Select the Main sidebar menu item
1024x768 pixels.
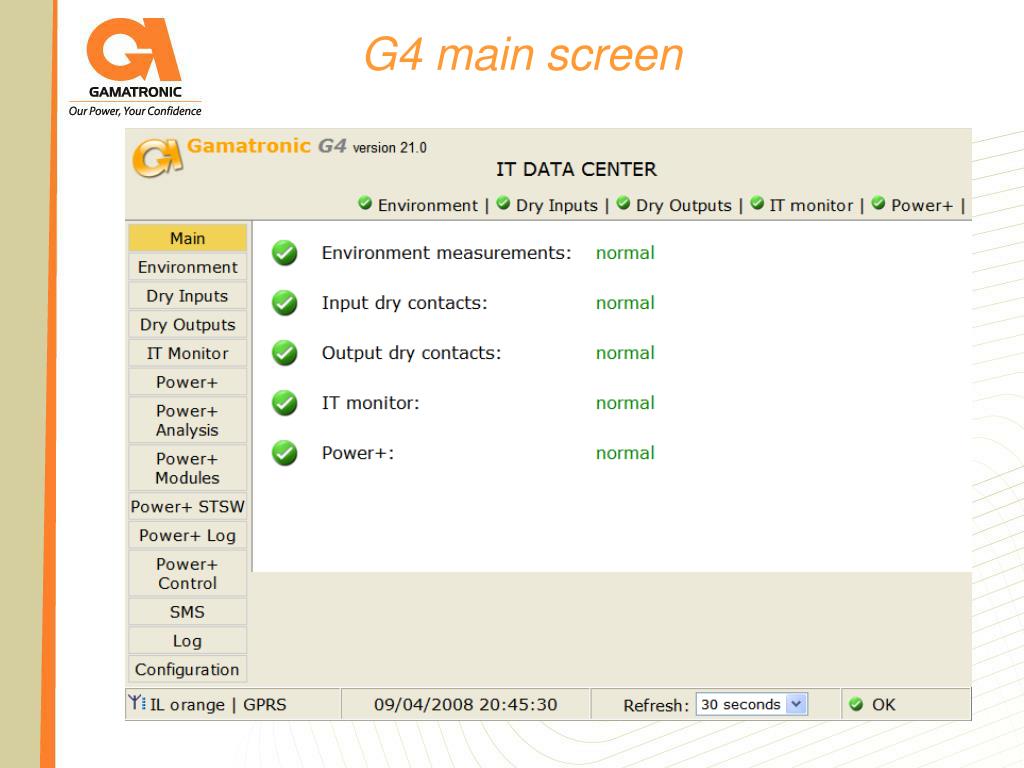187,238
